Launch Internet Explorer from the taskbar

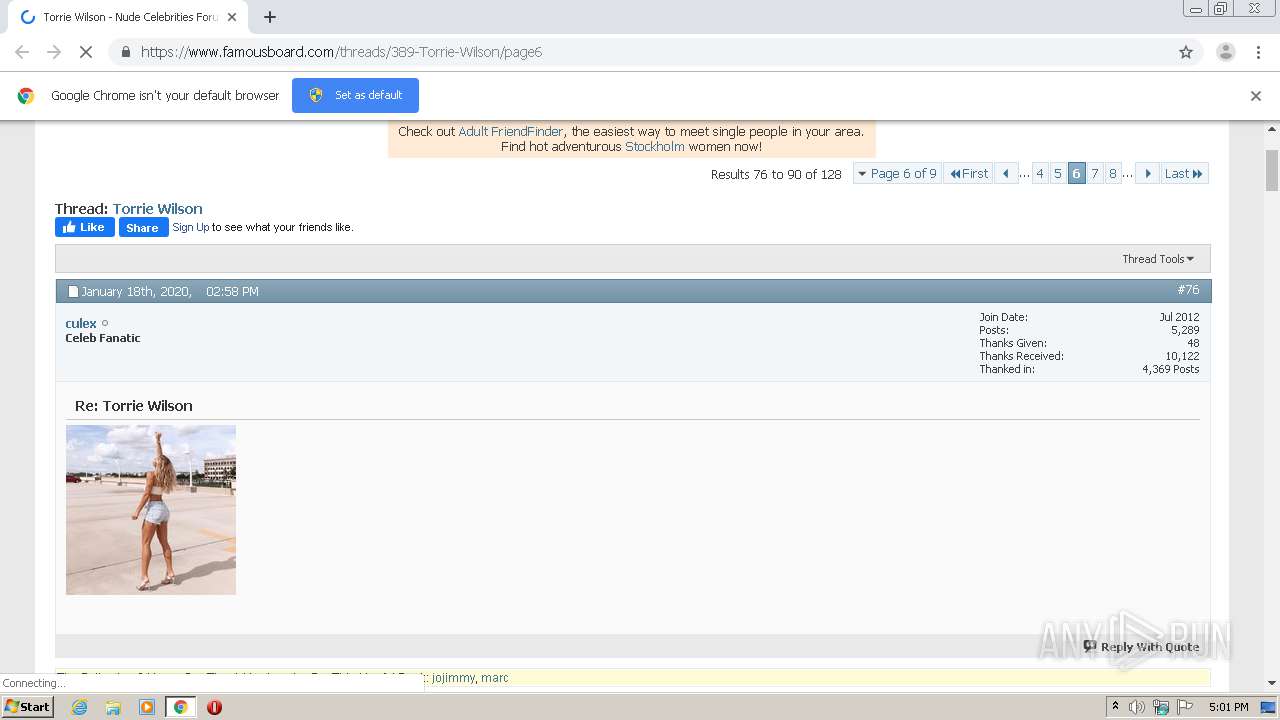click(x=79, y=707)
